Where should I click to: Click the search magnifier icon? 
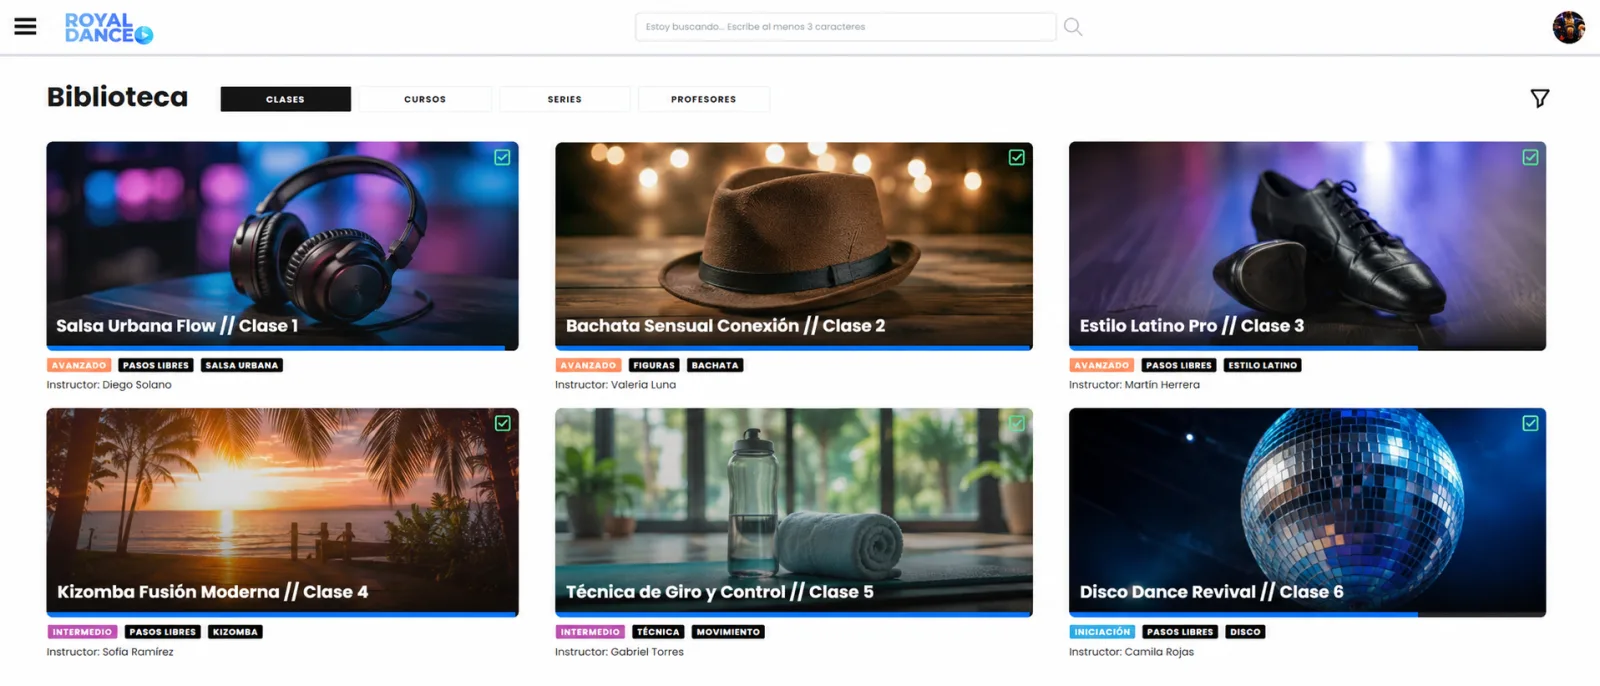tap(1073, 27)
